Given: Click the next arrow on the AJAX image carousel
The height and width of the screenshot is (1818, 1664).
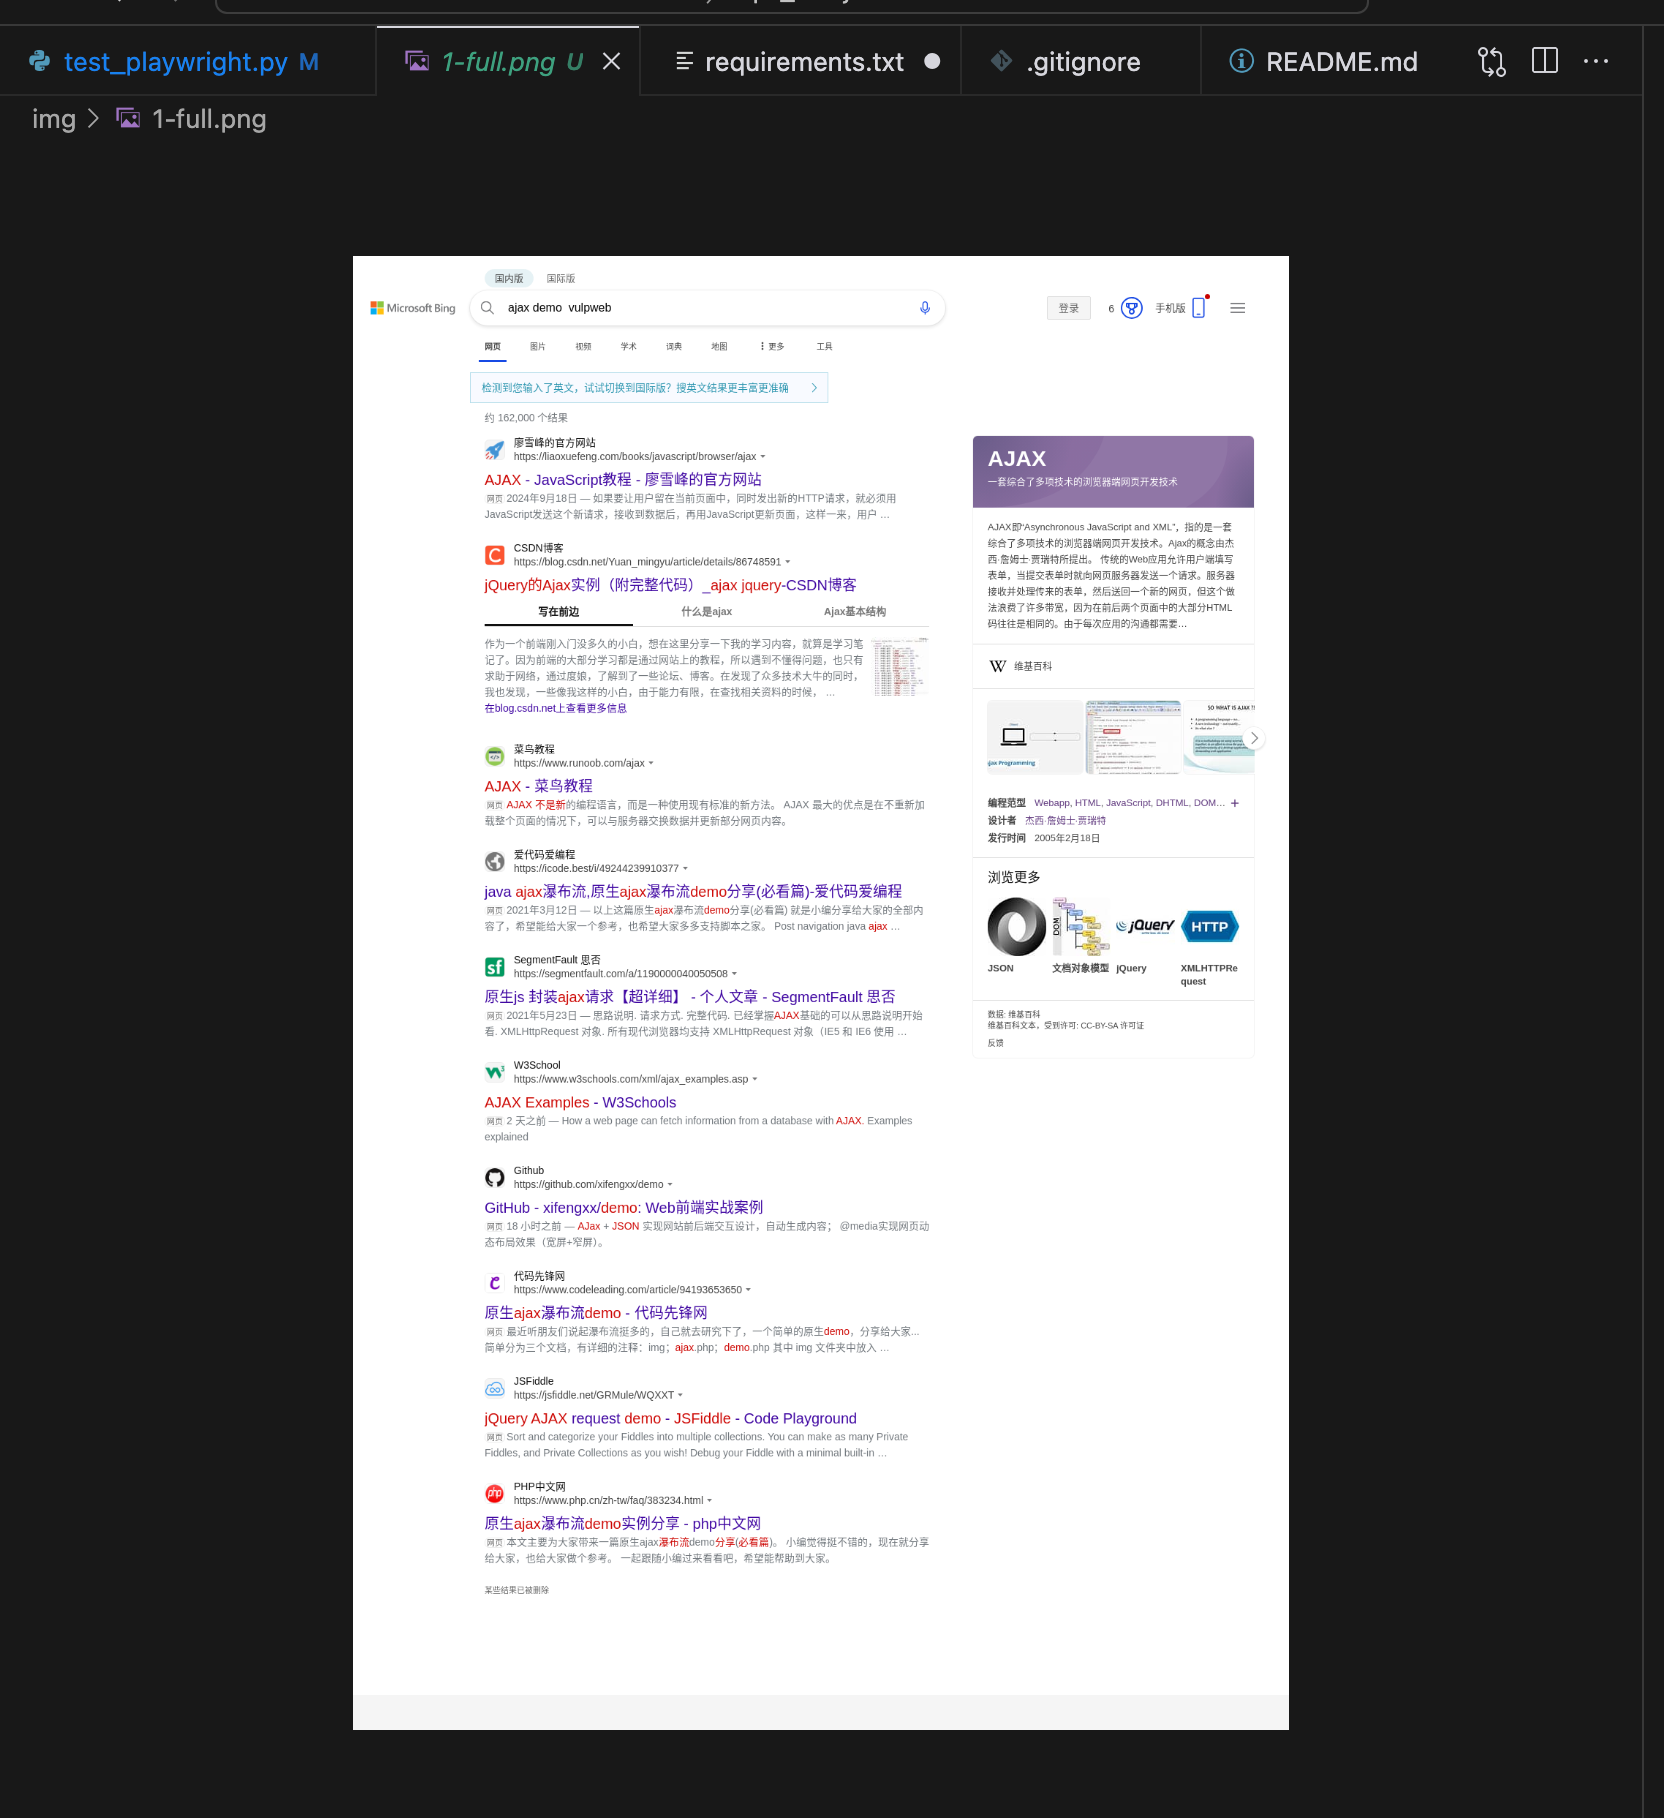Looking at the screenshot, I should point(1254,738).
